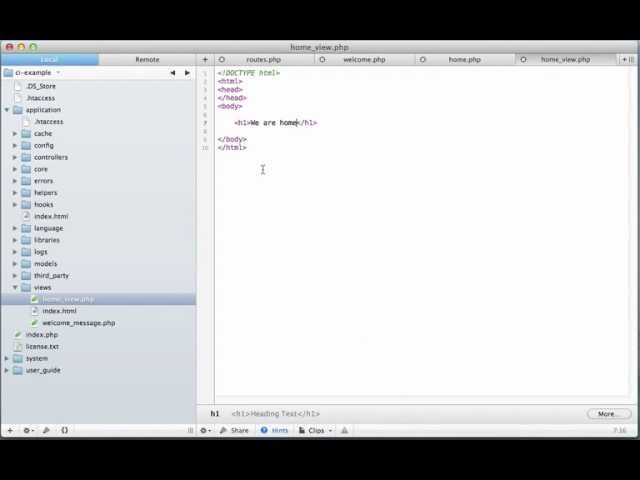640x480 pixels.
Task: Click the license.txt file icon
Action: [18, 347]
